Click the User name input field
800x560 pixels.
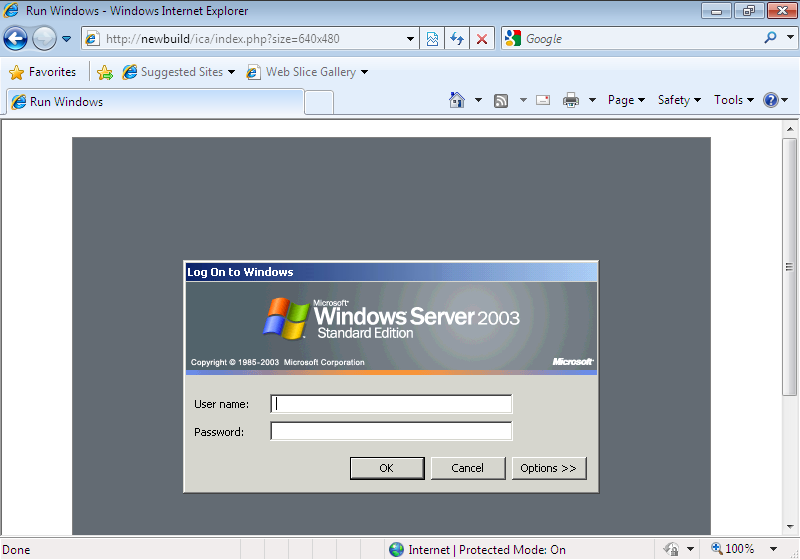click(391, 404)
